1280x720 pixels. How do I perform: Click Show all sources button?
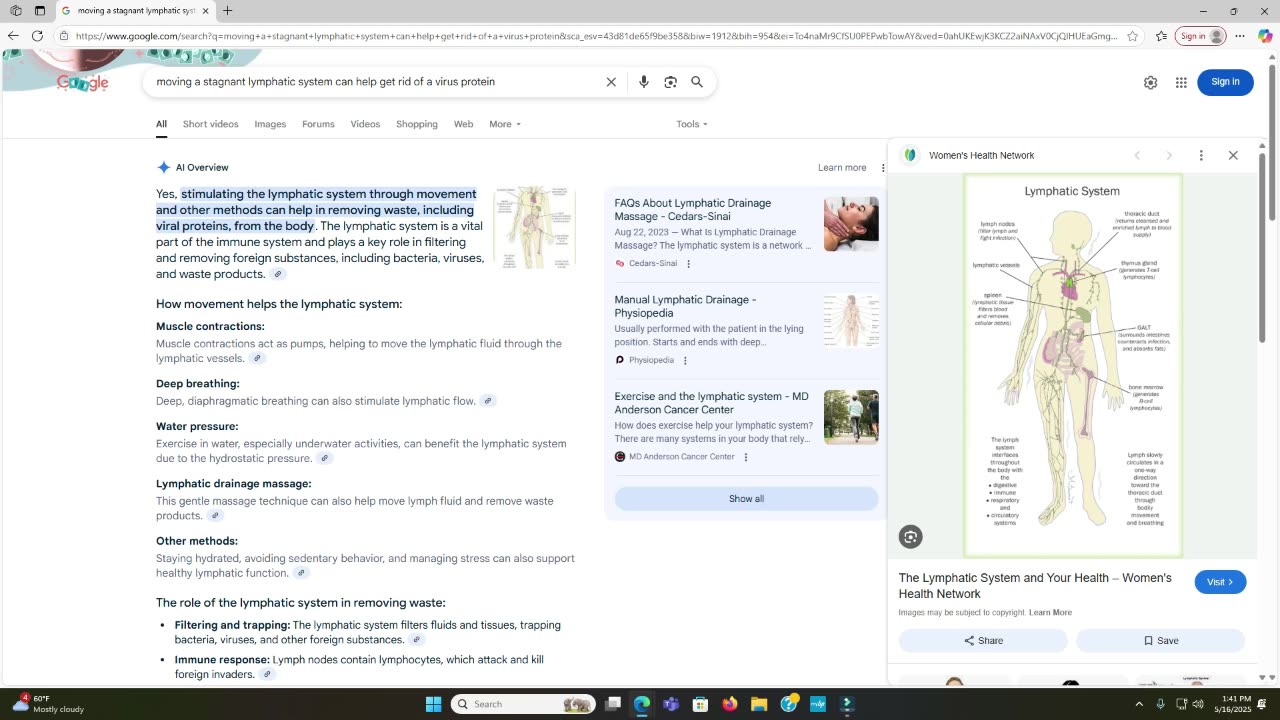click(x=746, y=499)
